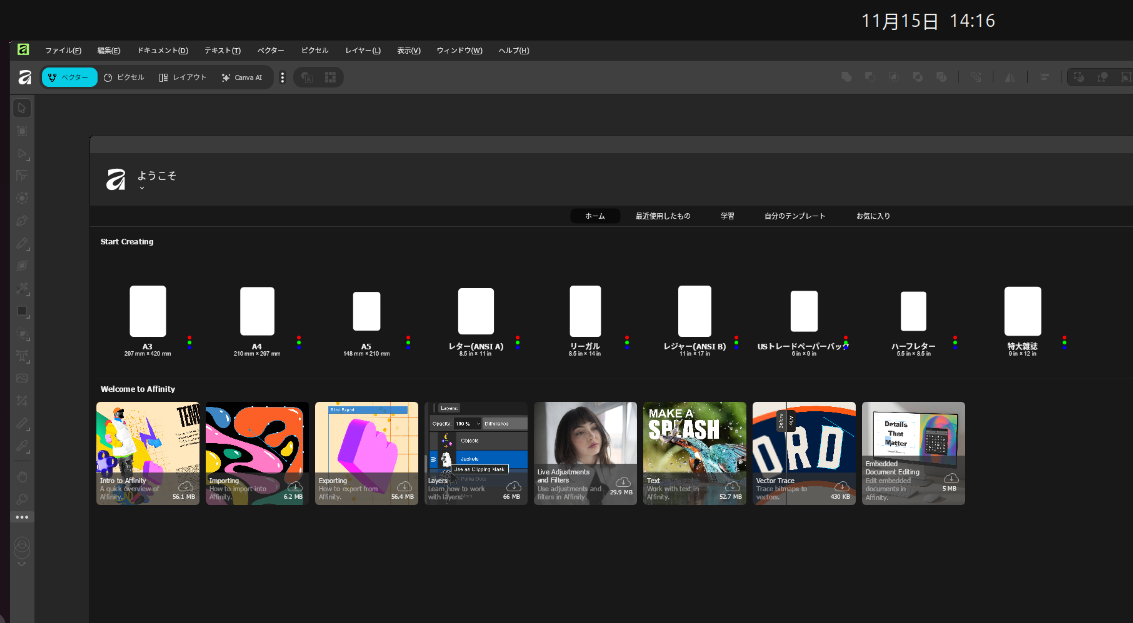Click the download icon on Exporting card

[x=402, y=486]
